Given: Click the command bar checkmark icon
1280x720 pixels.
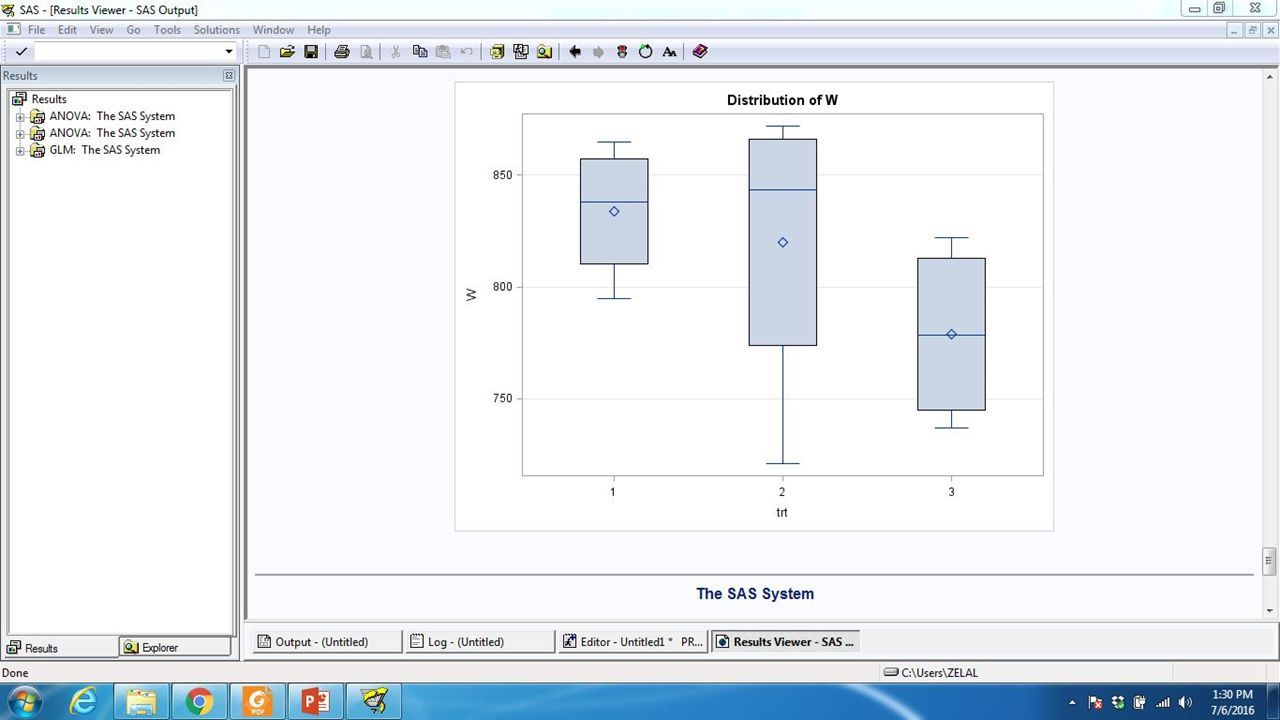Looking at the screenshot, I should tap(21, 51).
